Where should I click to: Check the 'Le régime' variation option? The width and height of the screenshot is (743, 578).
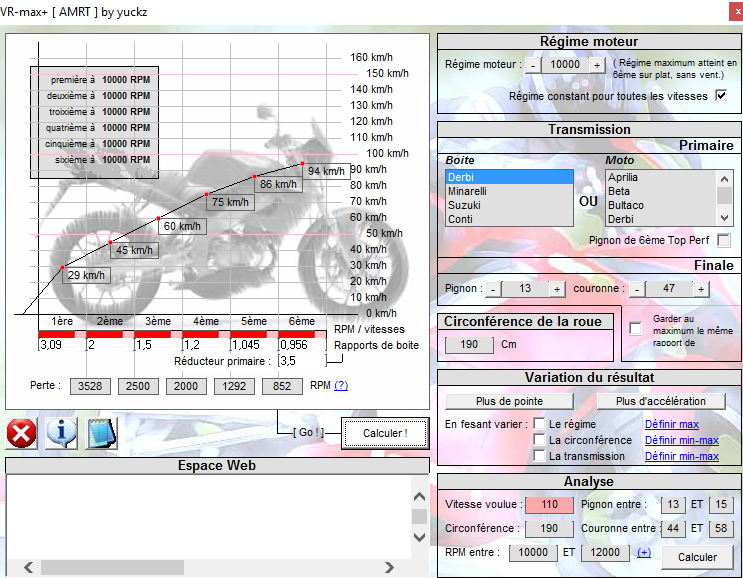(539, 424)
